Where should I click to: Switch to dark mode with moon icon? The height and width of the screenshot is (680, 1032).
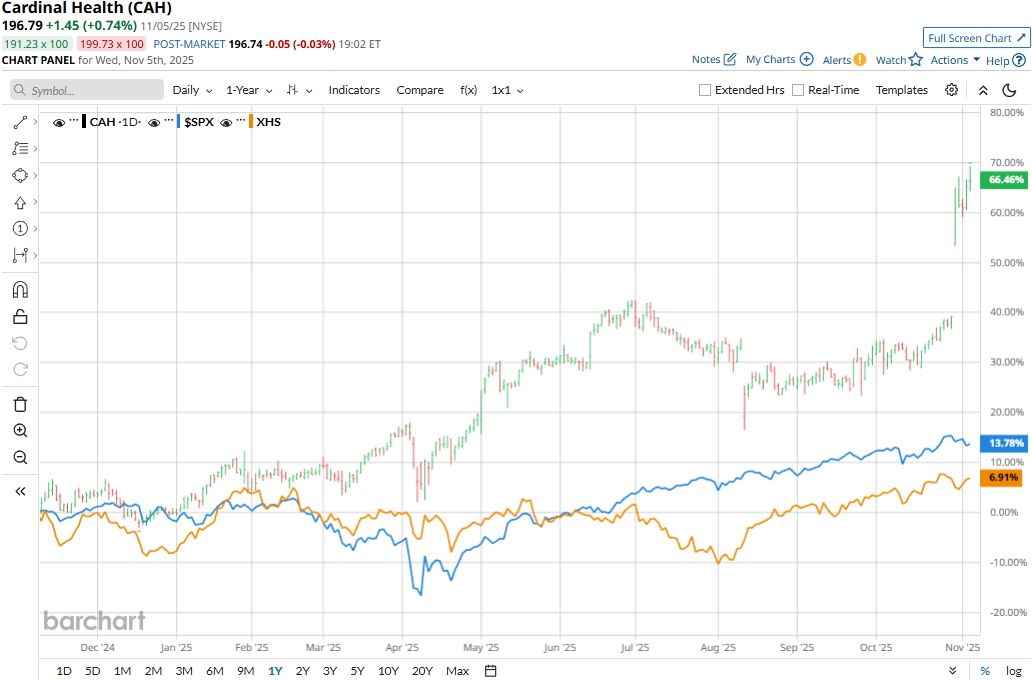(1009, 90)
